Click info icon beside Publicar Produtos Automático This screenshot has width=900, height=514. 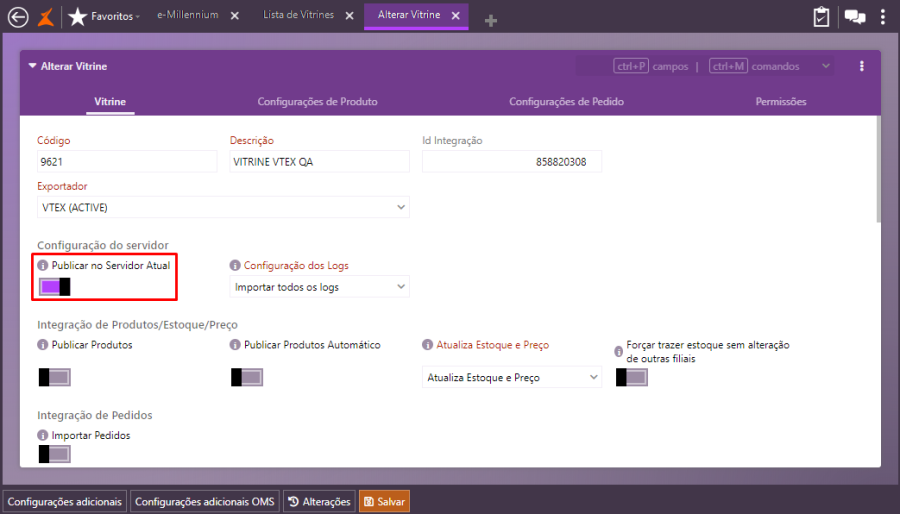coord(235,345)
